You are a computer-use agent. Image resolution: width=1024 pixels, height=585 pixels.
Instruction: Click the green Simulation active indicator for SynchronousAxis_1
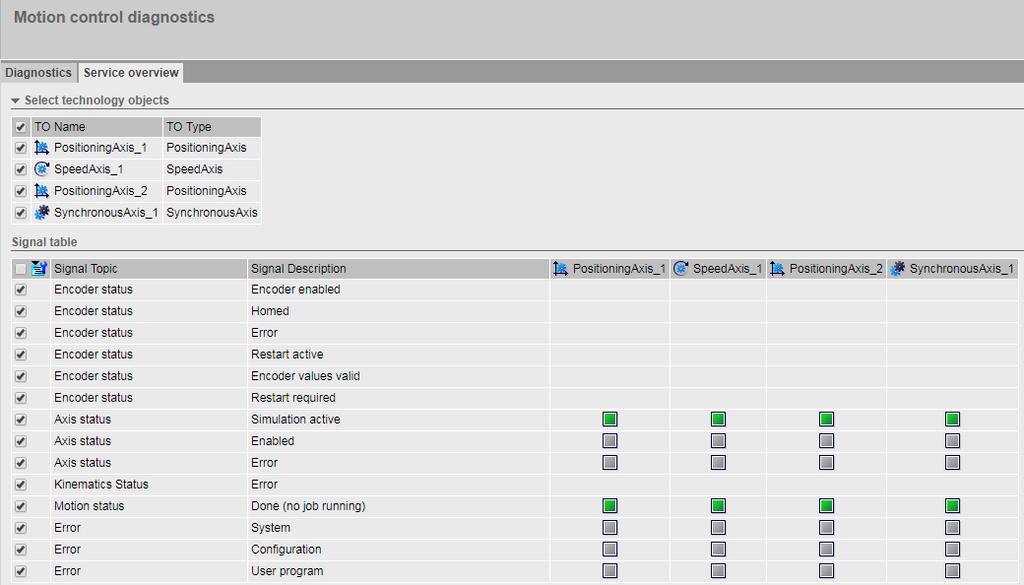click(952, 419)
